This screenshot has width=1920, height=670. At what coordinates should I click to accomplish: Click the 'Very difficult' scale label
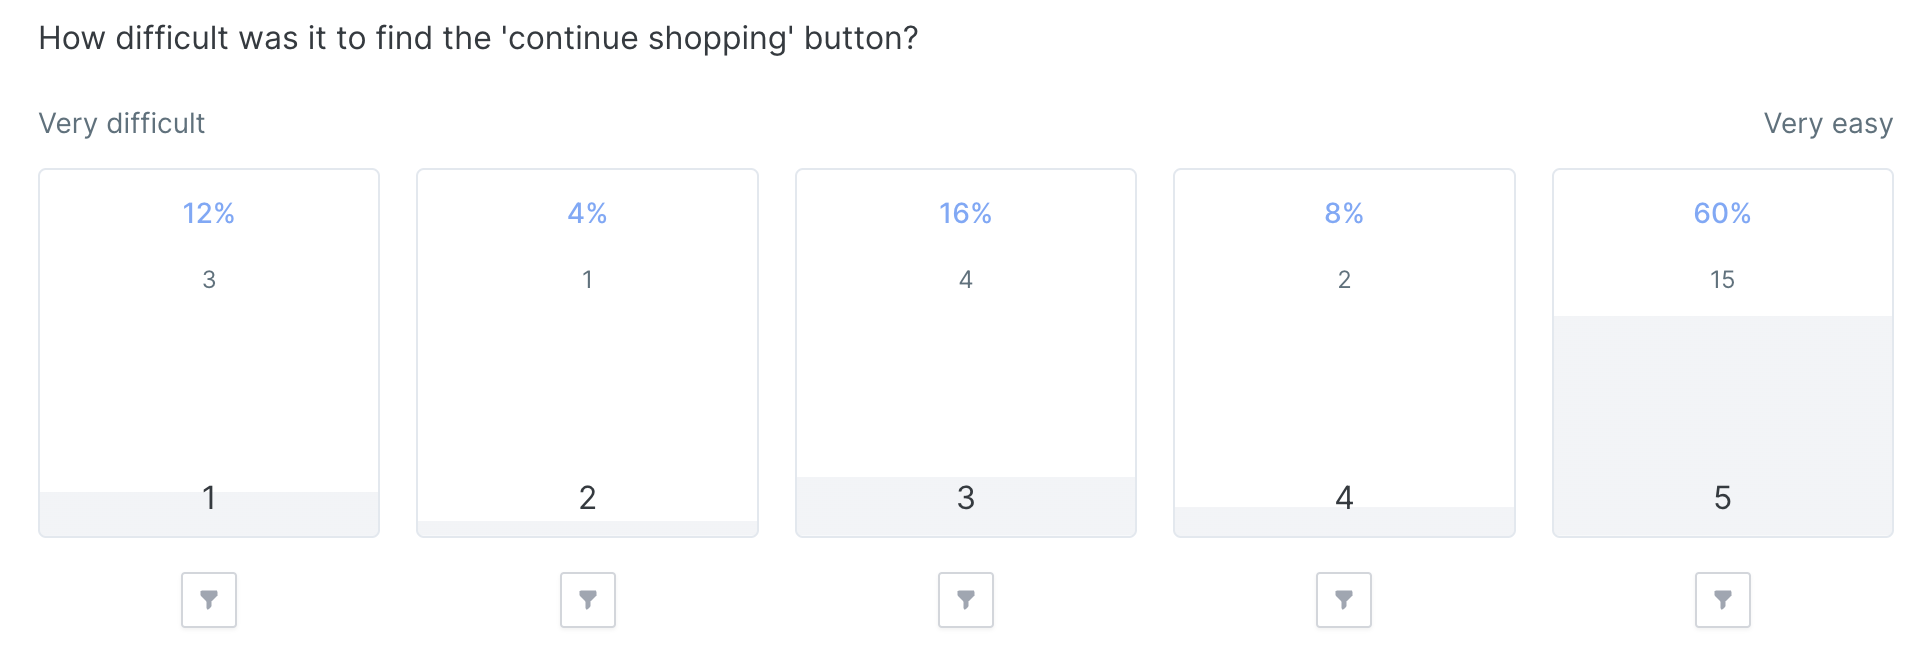[x=121, y=123]
